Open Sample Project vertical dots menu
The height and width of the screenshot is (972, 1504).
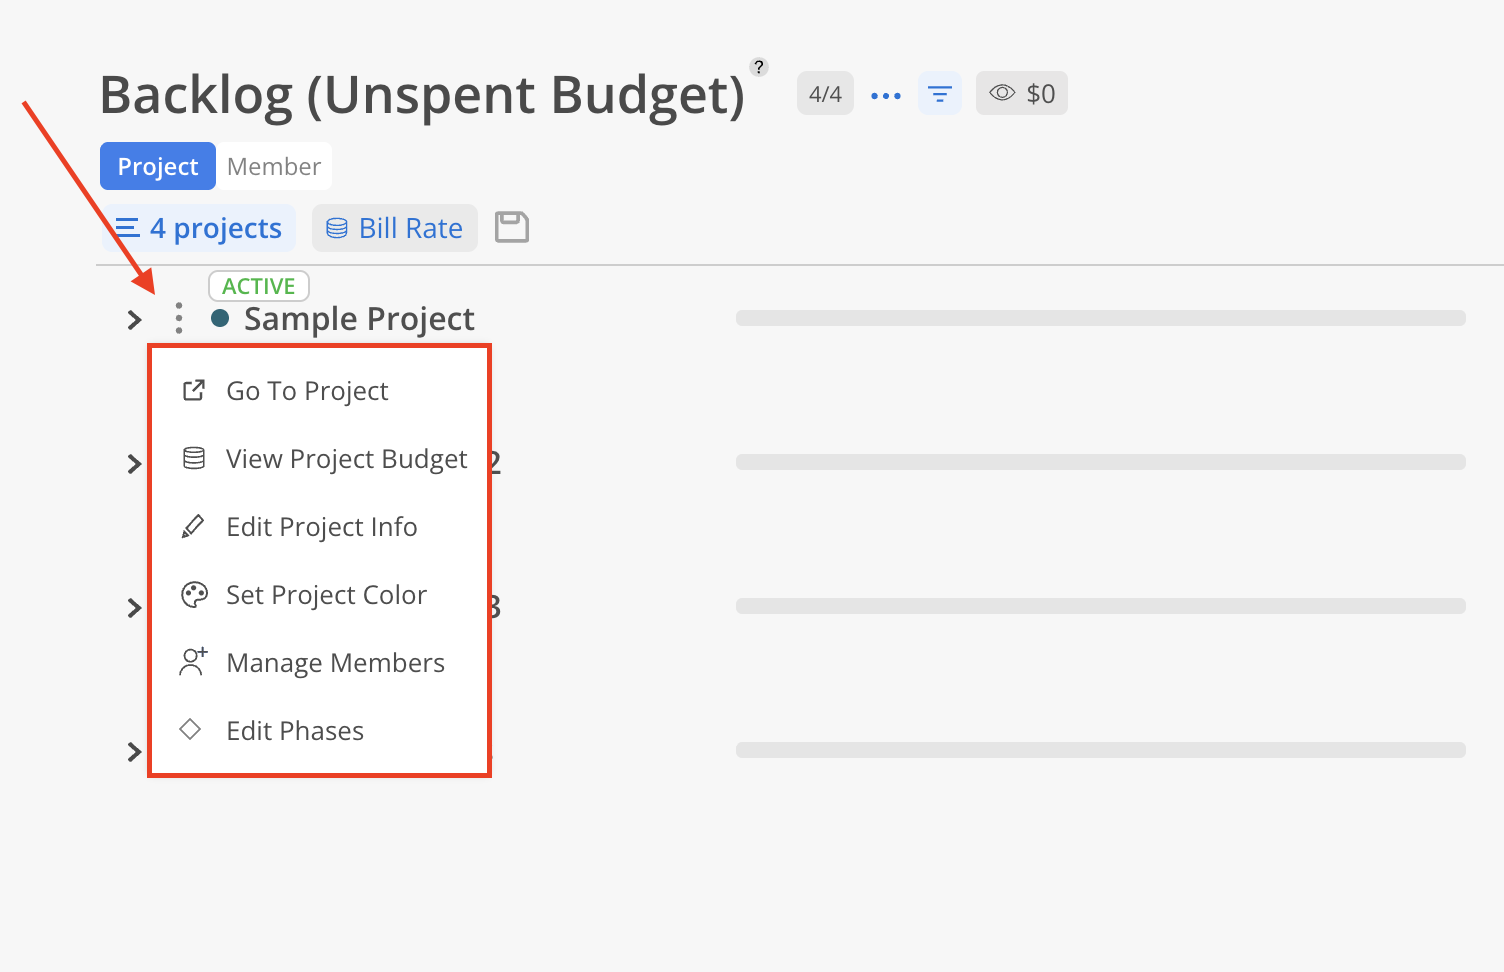click(x=179, y=319)
